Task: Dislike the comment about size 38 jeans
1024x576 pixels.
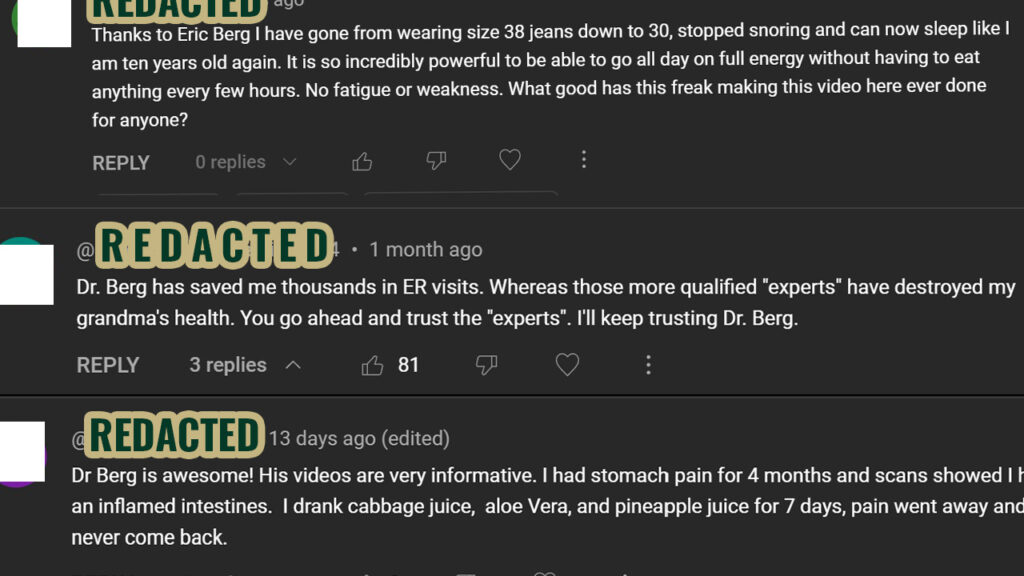Action: [x=436, y=161]
